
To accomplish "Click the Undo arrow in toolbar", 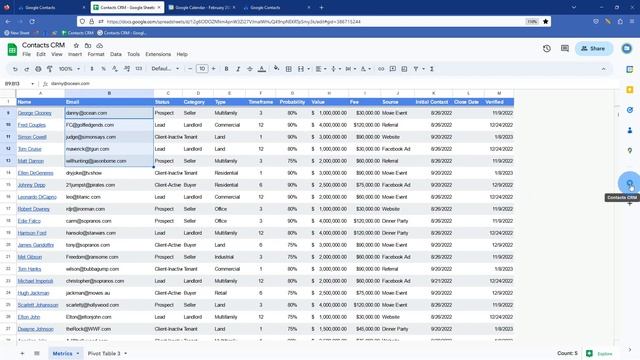I will pos(15,69).
